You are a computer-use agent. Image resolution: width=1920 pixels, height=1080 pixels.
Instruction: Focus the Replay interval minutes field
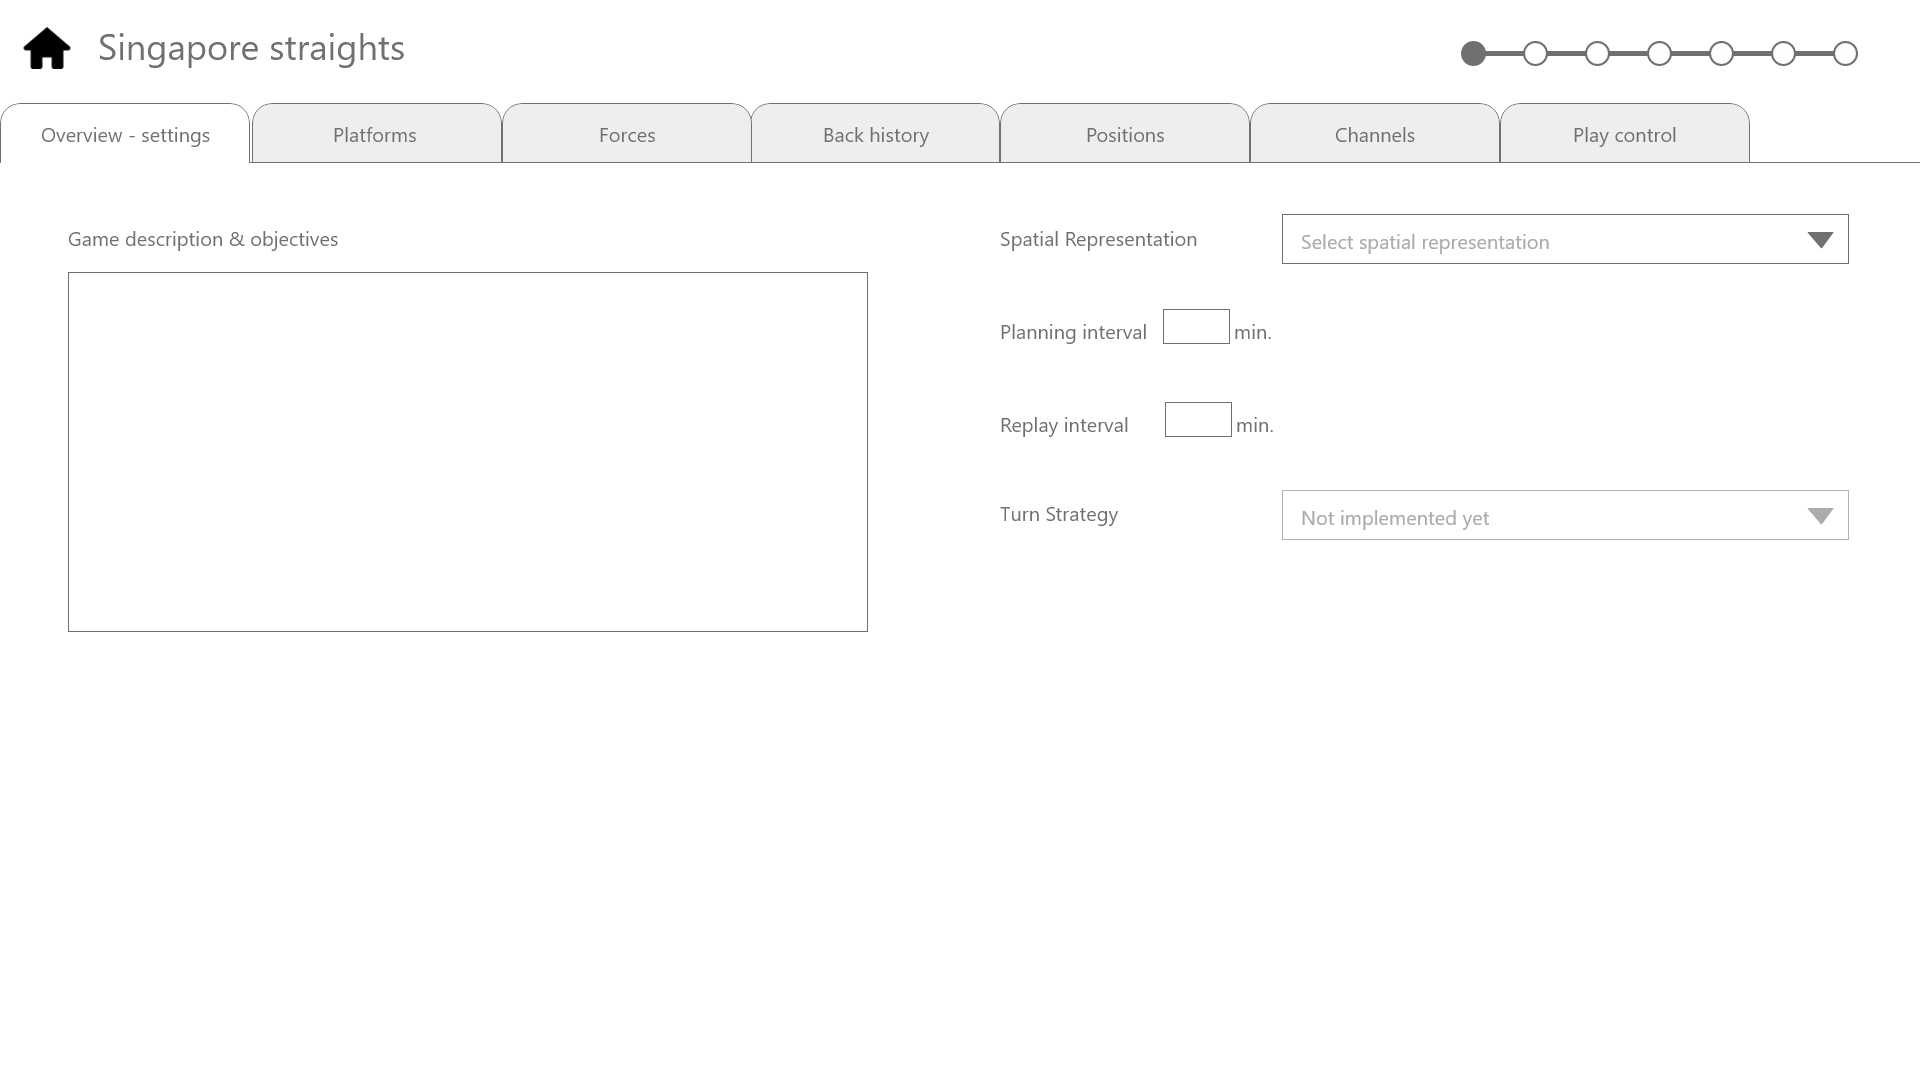(1198, 420)
